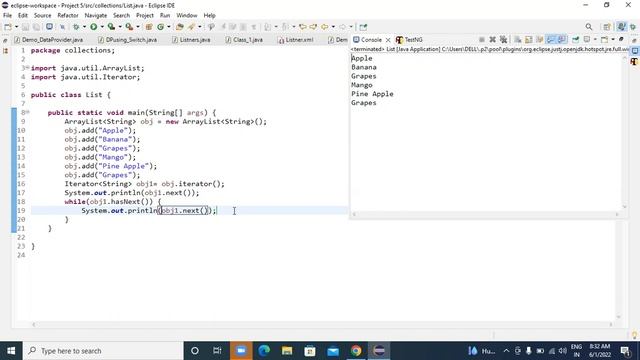Click the Open Perspective icon
This screenshot has width=640, height=360.
(x=607, y=27)
